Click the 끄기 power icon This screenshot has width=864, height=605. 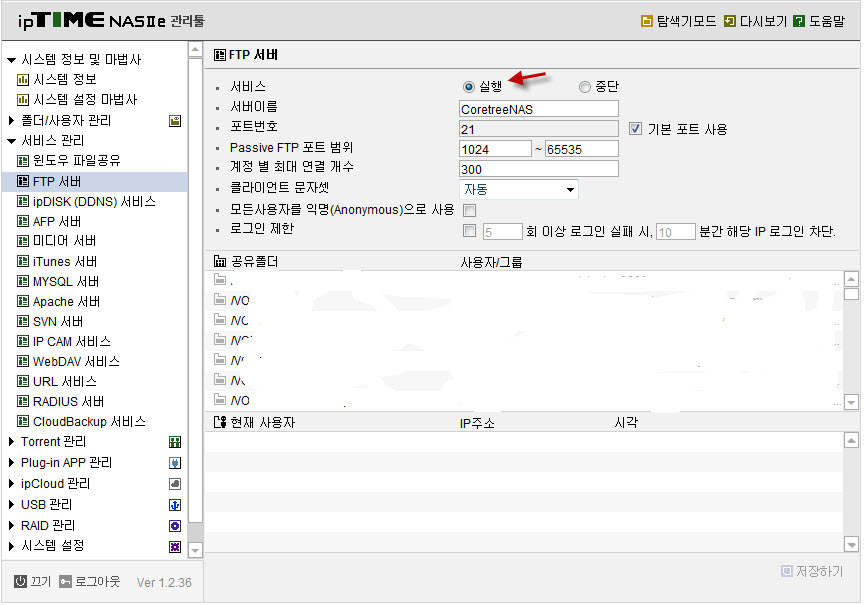tap(20, 582)
